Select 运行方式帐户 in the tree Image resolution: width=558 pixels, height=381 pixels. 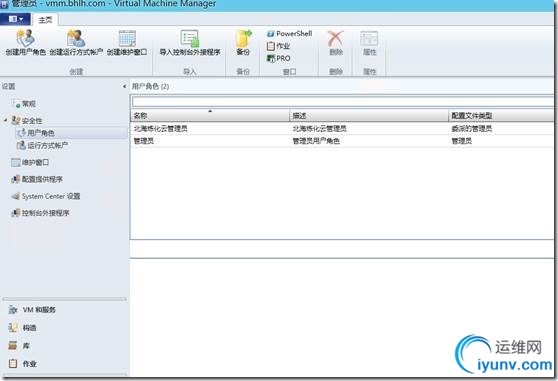point(48,145)
